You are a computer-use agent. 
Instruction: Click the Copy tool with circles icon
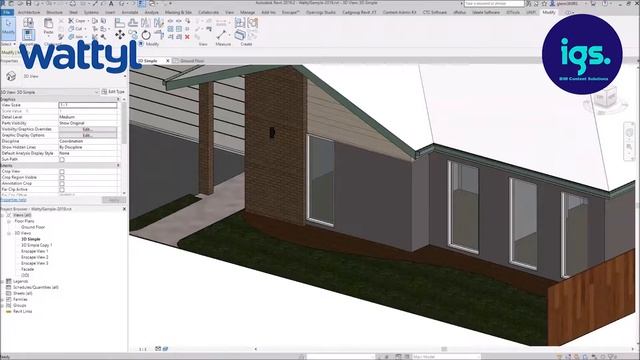click(133, 35)
